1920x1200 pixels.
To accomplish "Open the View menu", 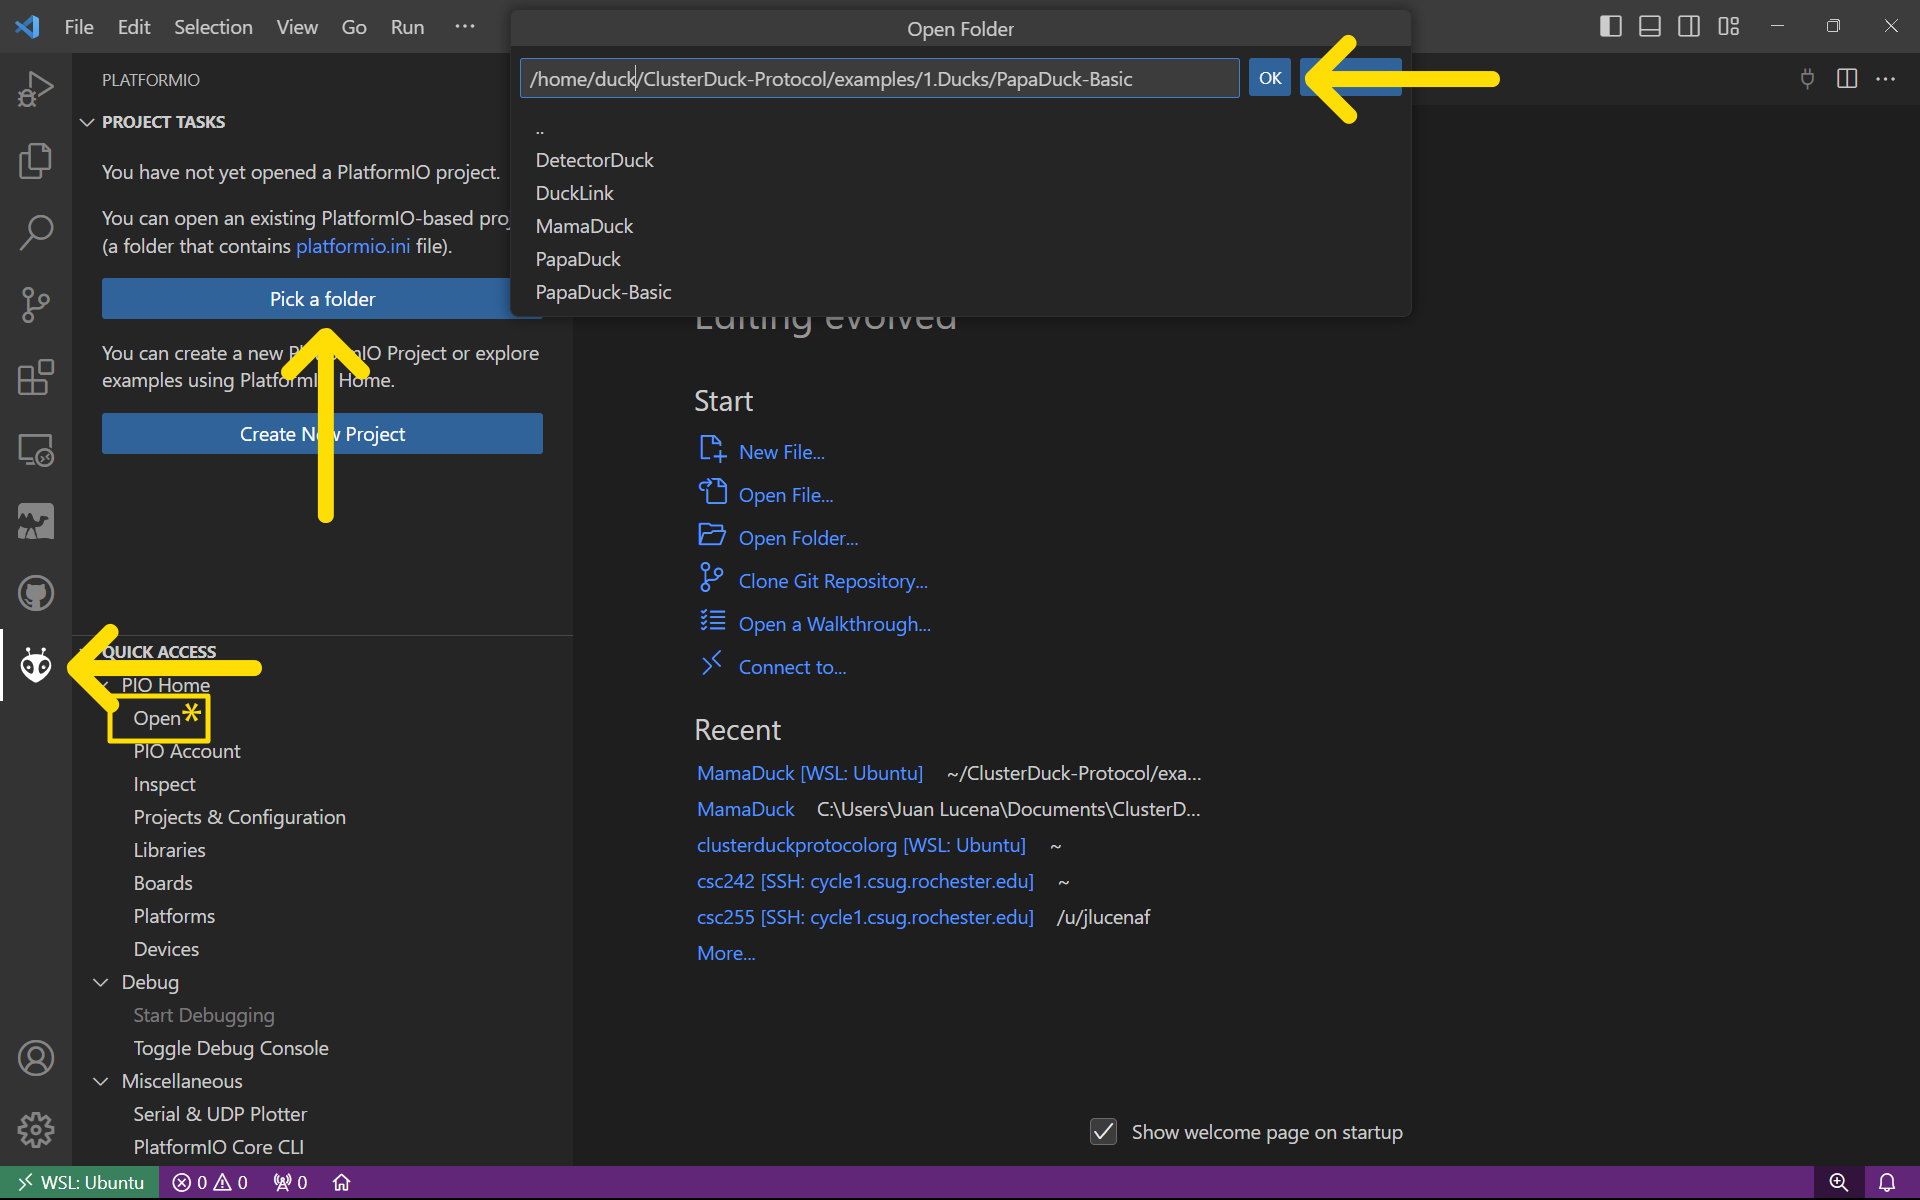I will pyautogui.click(x=297, y=27).
